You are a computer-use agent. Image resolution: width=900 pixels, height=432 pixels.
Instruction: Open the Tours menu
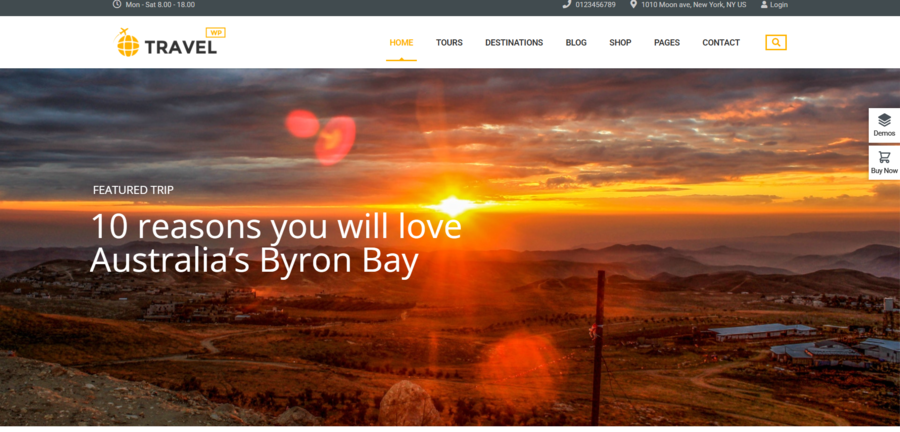449,42
